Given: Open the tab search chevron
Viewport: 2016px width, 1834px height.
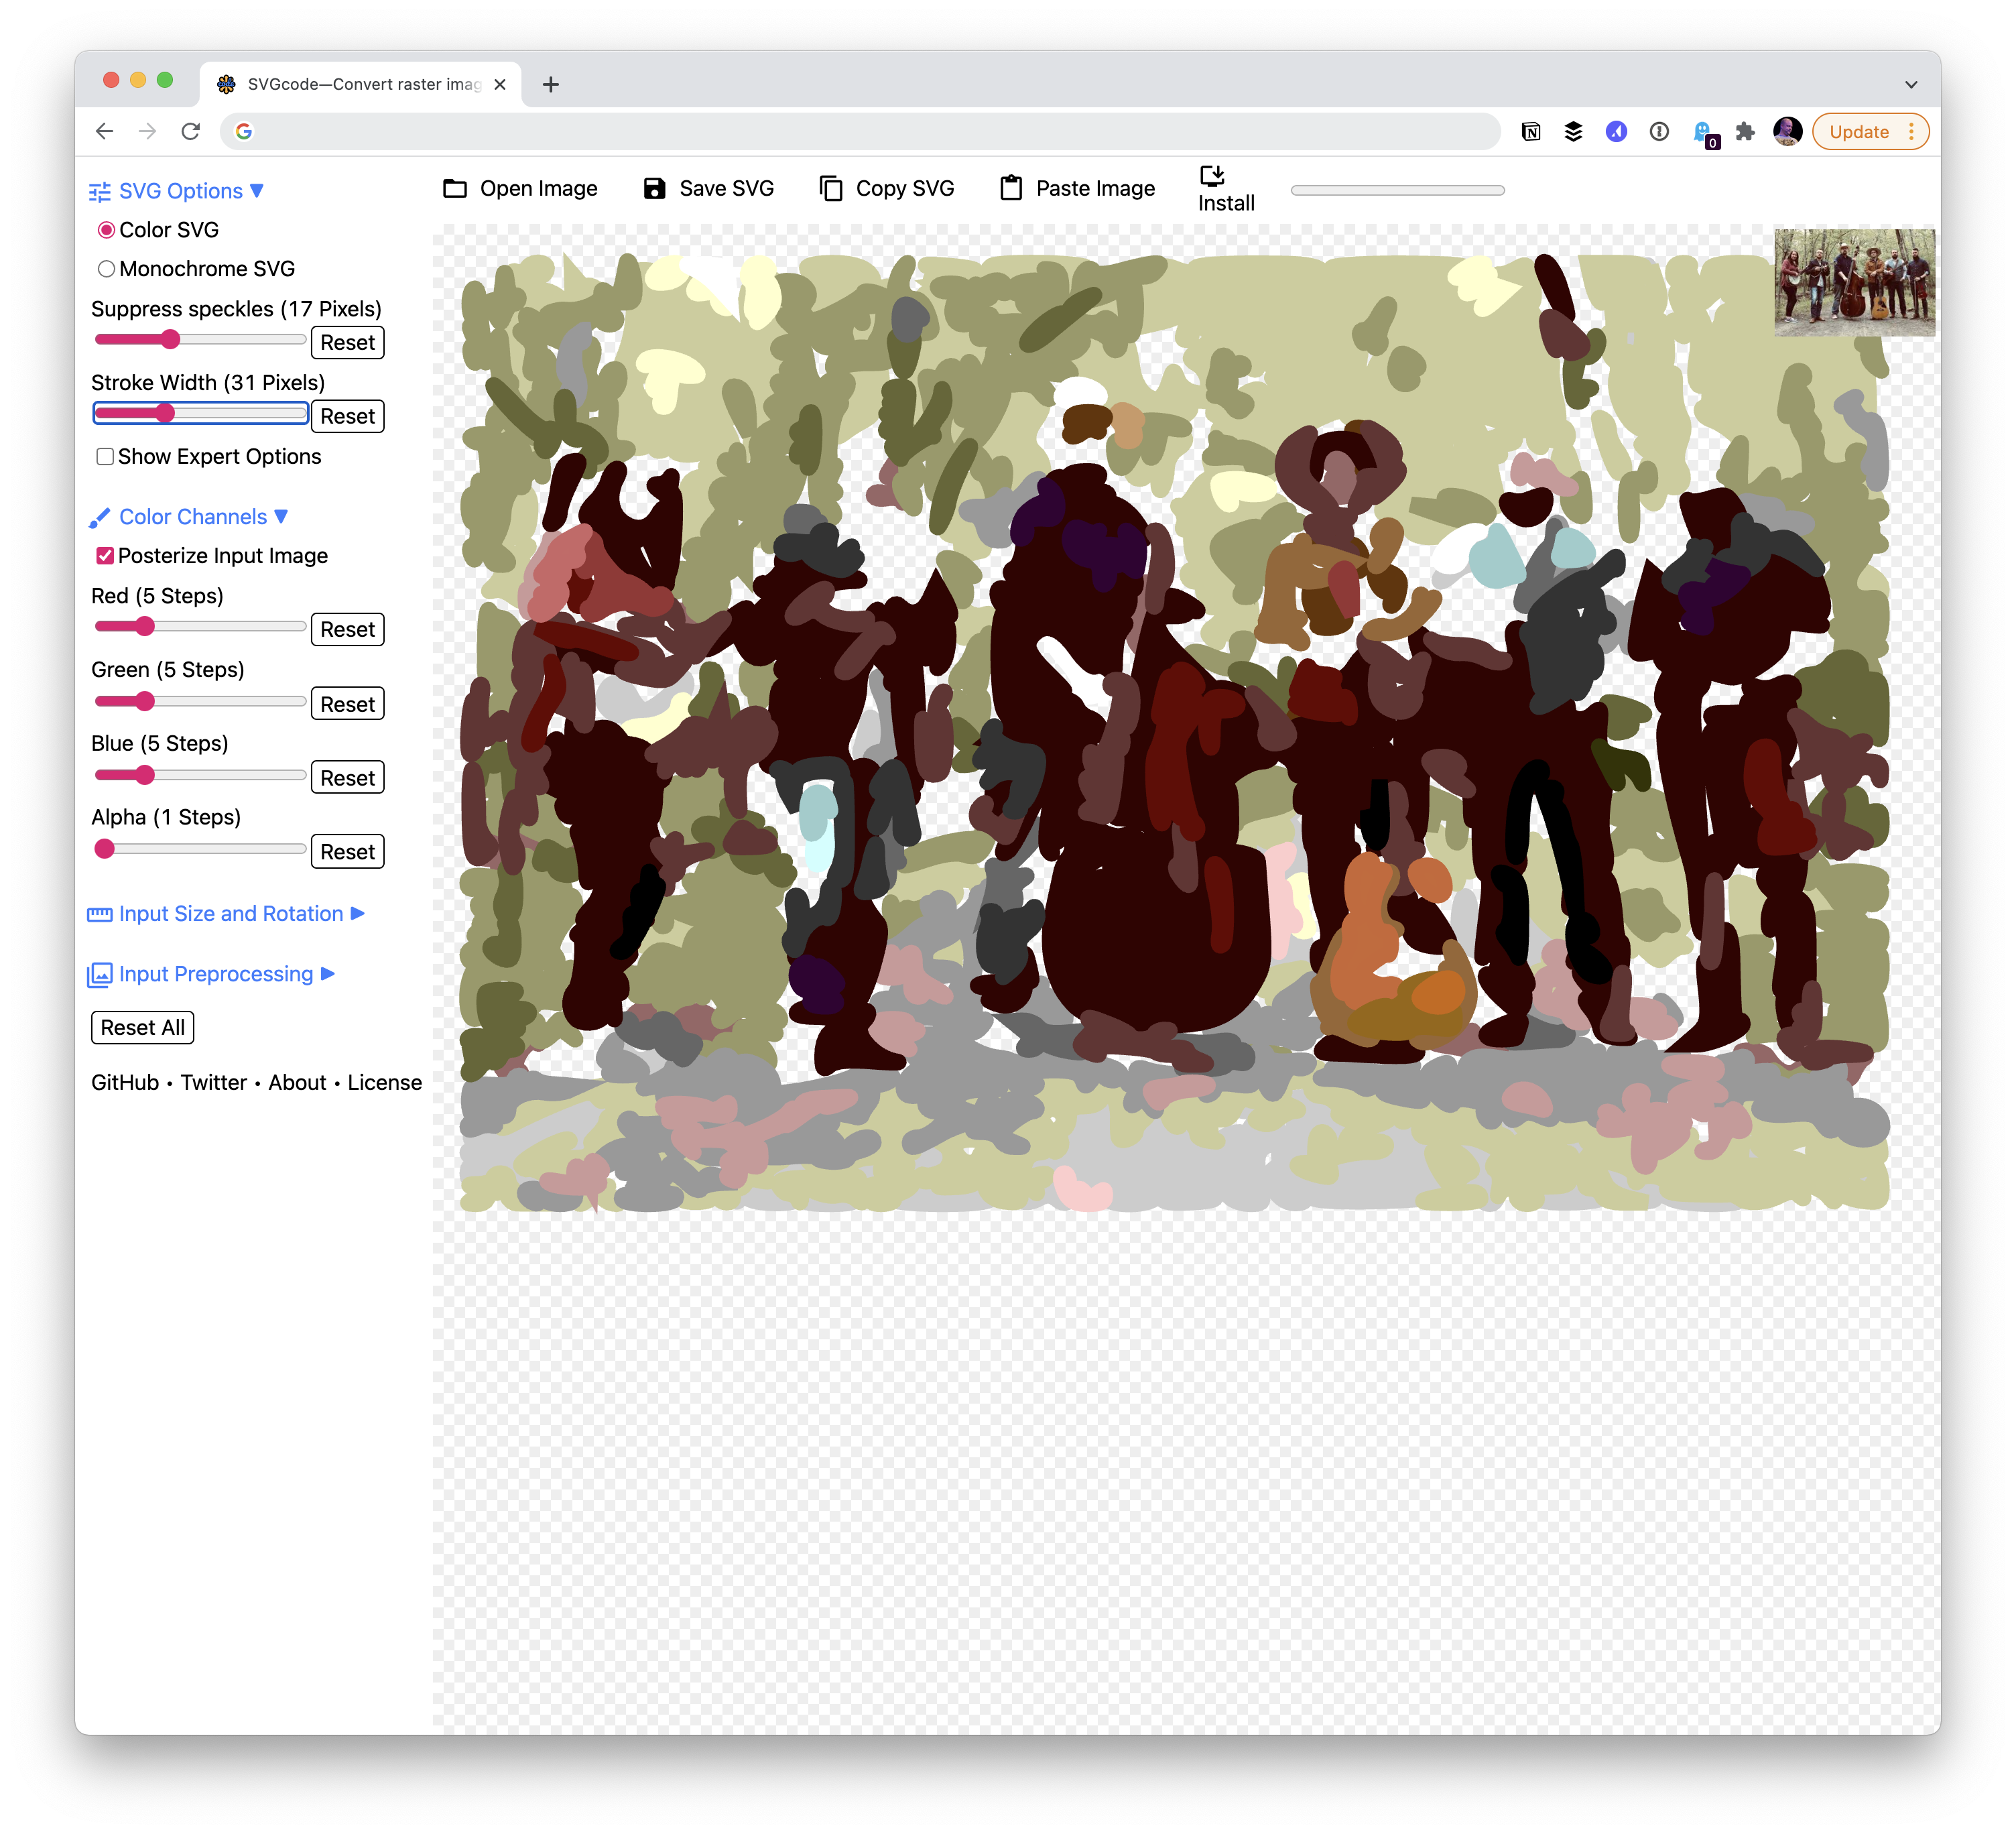Looking at the screenshot, I should point(1910,84).
